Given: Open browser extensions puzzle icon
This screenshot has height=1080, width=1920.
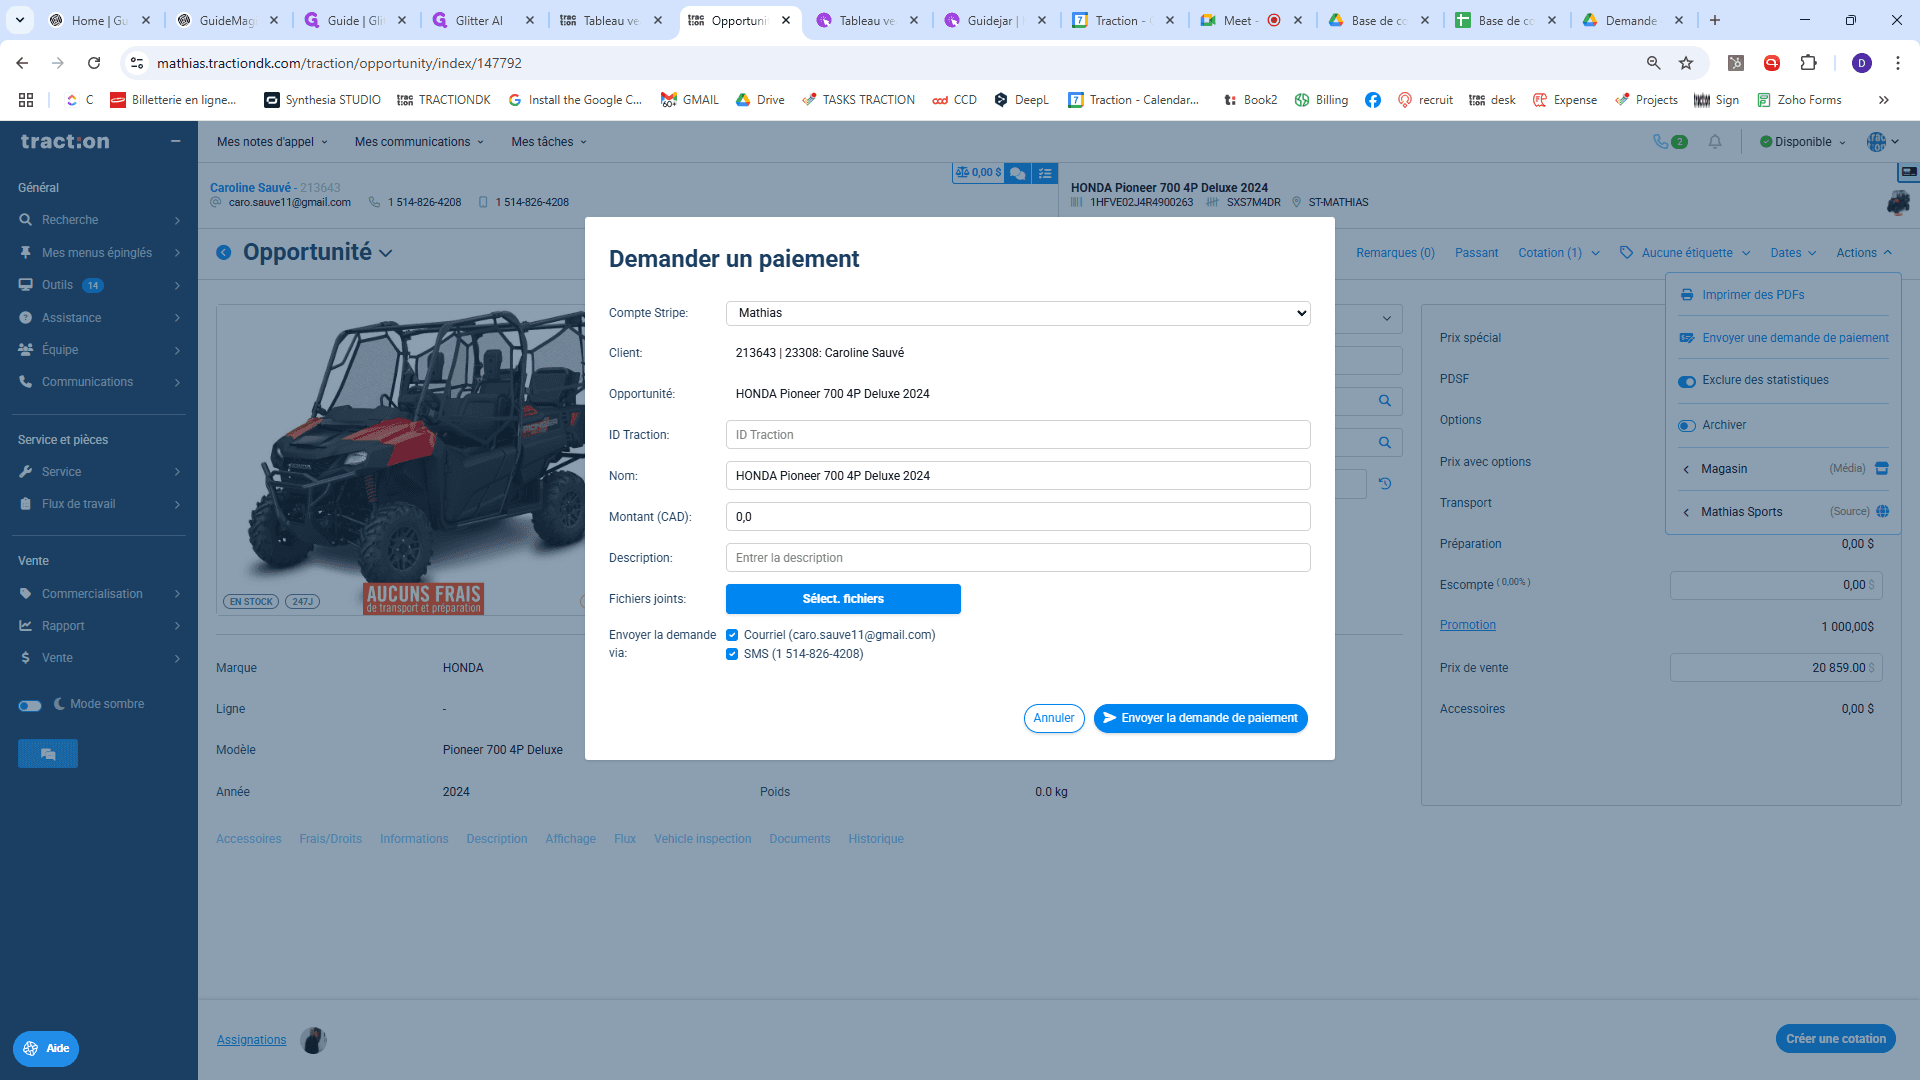Looking at the screenshot, I should click(1808, 63).
